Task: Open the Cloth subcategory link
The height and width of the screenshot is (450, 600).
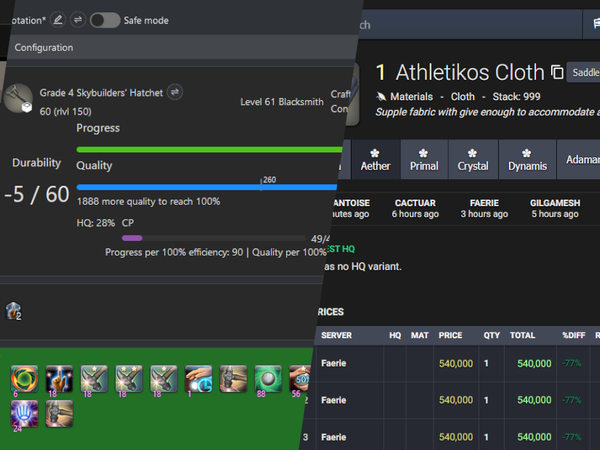Action: pos(463,96)
